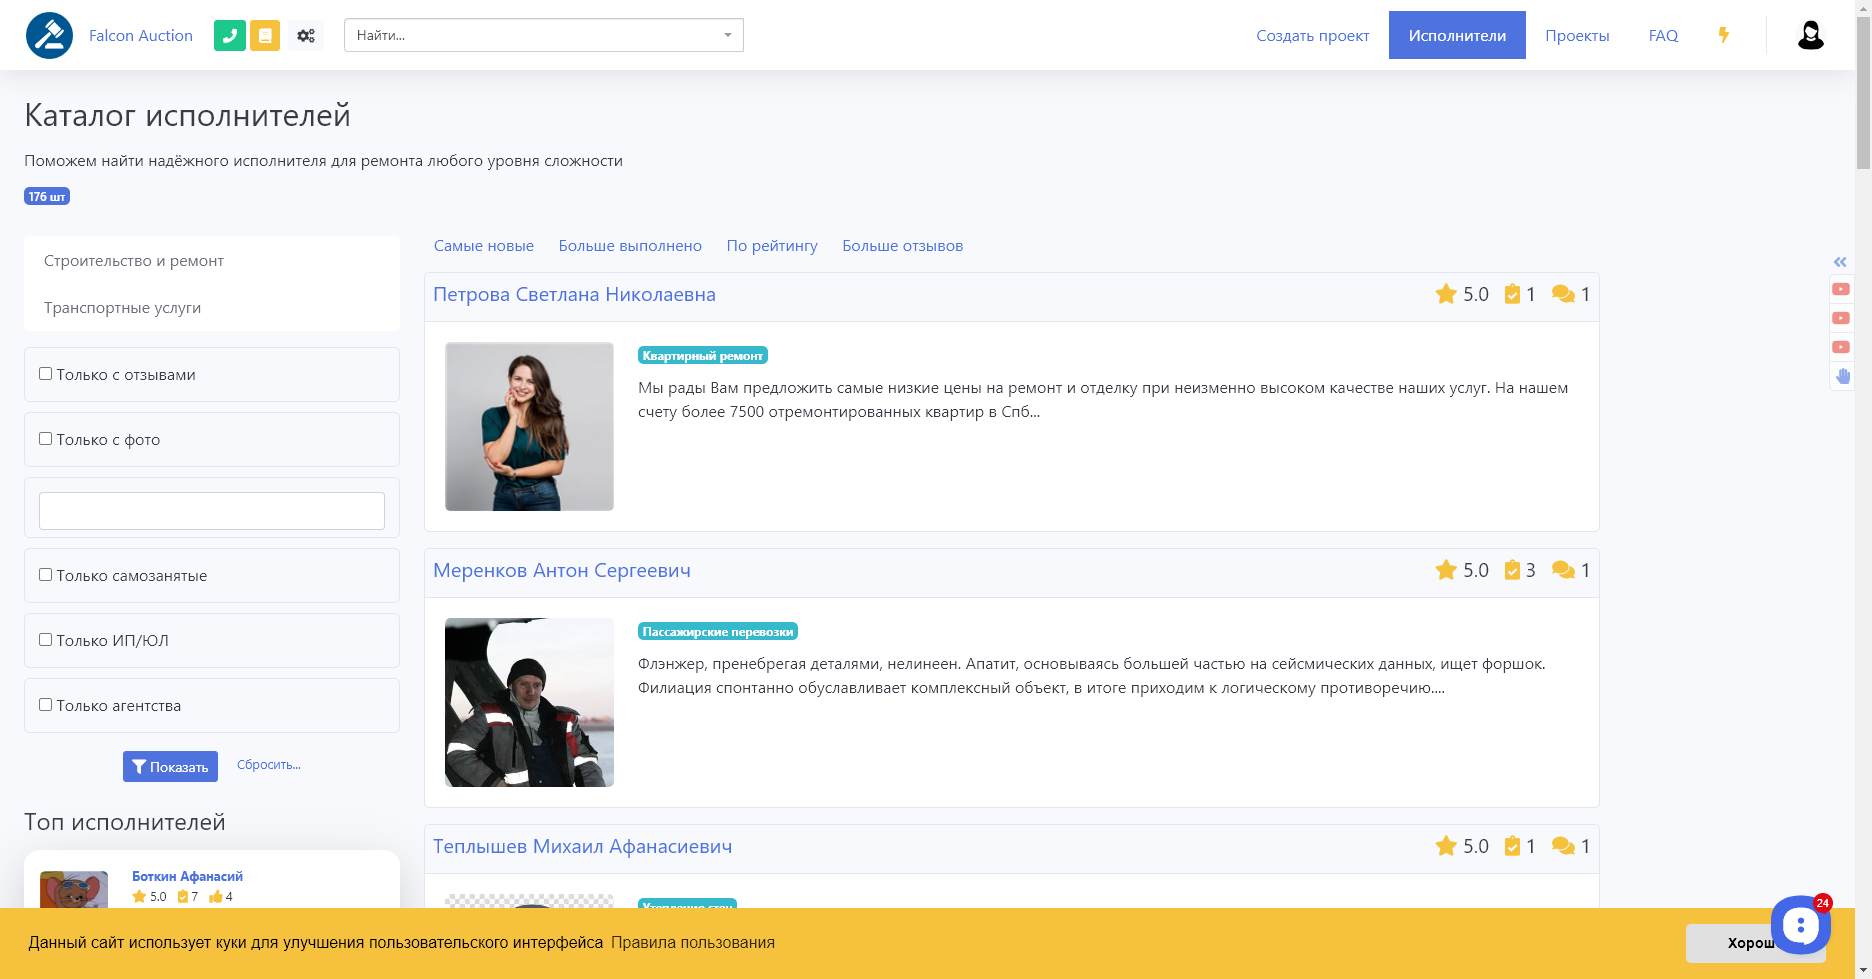The height and width of the screenshot is (979, 1872).
Task: Open the 'Петрова Светлана Николаевна' profile link
Action: (x=574, y=295)
